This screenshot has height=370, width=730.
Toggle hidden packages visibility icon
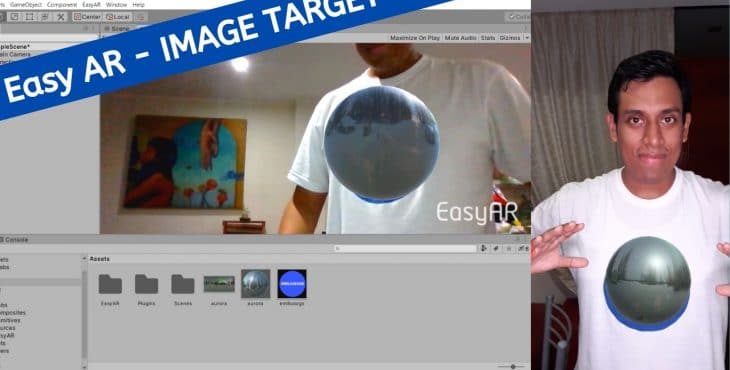[x=523, y=249]
